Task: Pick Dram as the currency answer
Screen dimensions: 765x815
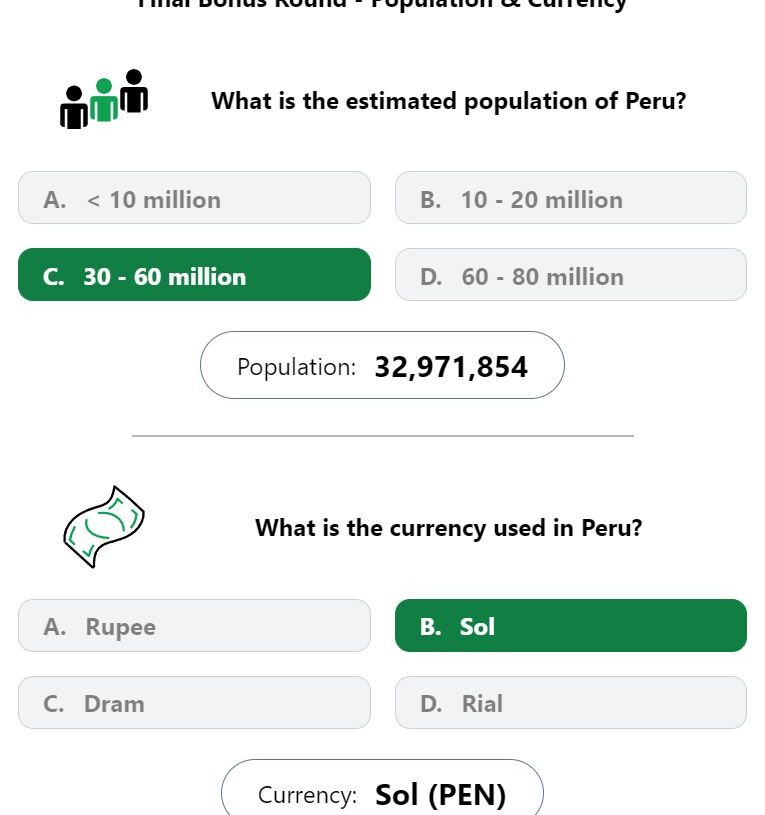Action: click(194, 702)
